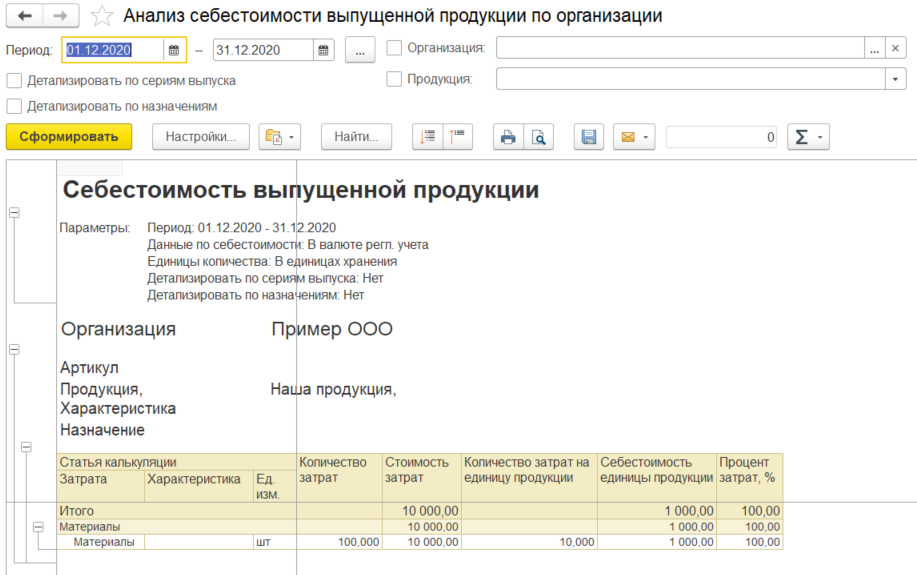The height and width of the screenshot is (575, 917).
Task: Select Себестоимость единицы продукции column header
Action: tap(657, 477)
